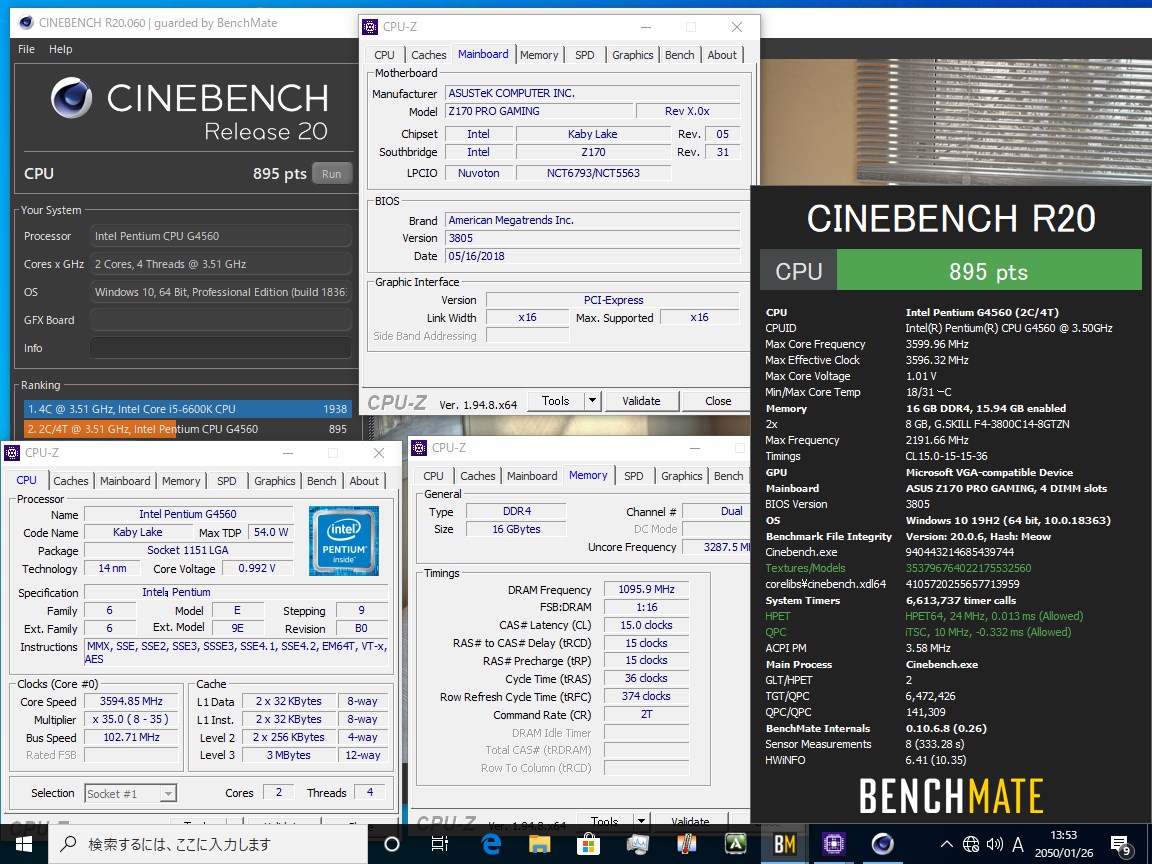
Task: Open Task View from the taskbar
Action: (439, 844)
